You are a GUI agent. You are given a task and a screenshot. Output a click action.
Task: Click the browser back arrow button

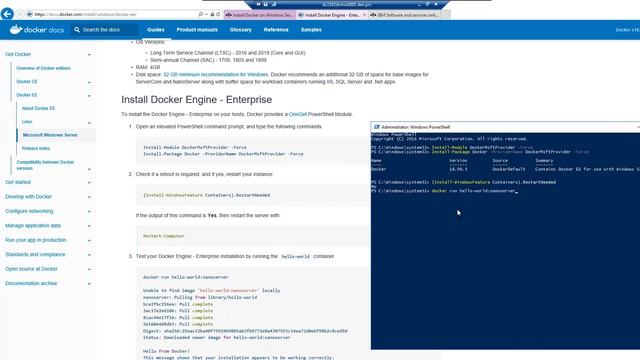pos(7,14)
